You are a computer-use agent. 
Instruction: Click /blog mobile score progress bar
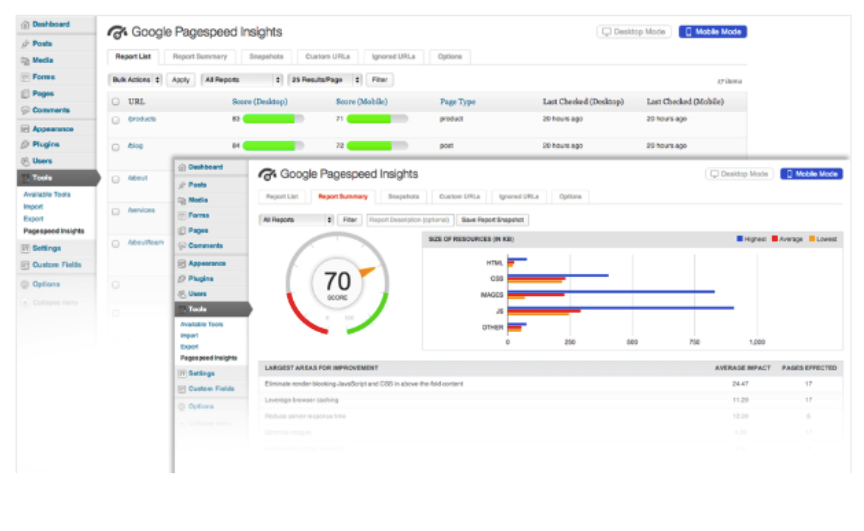[377, 146]
